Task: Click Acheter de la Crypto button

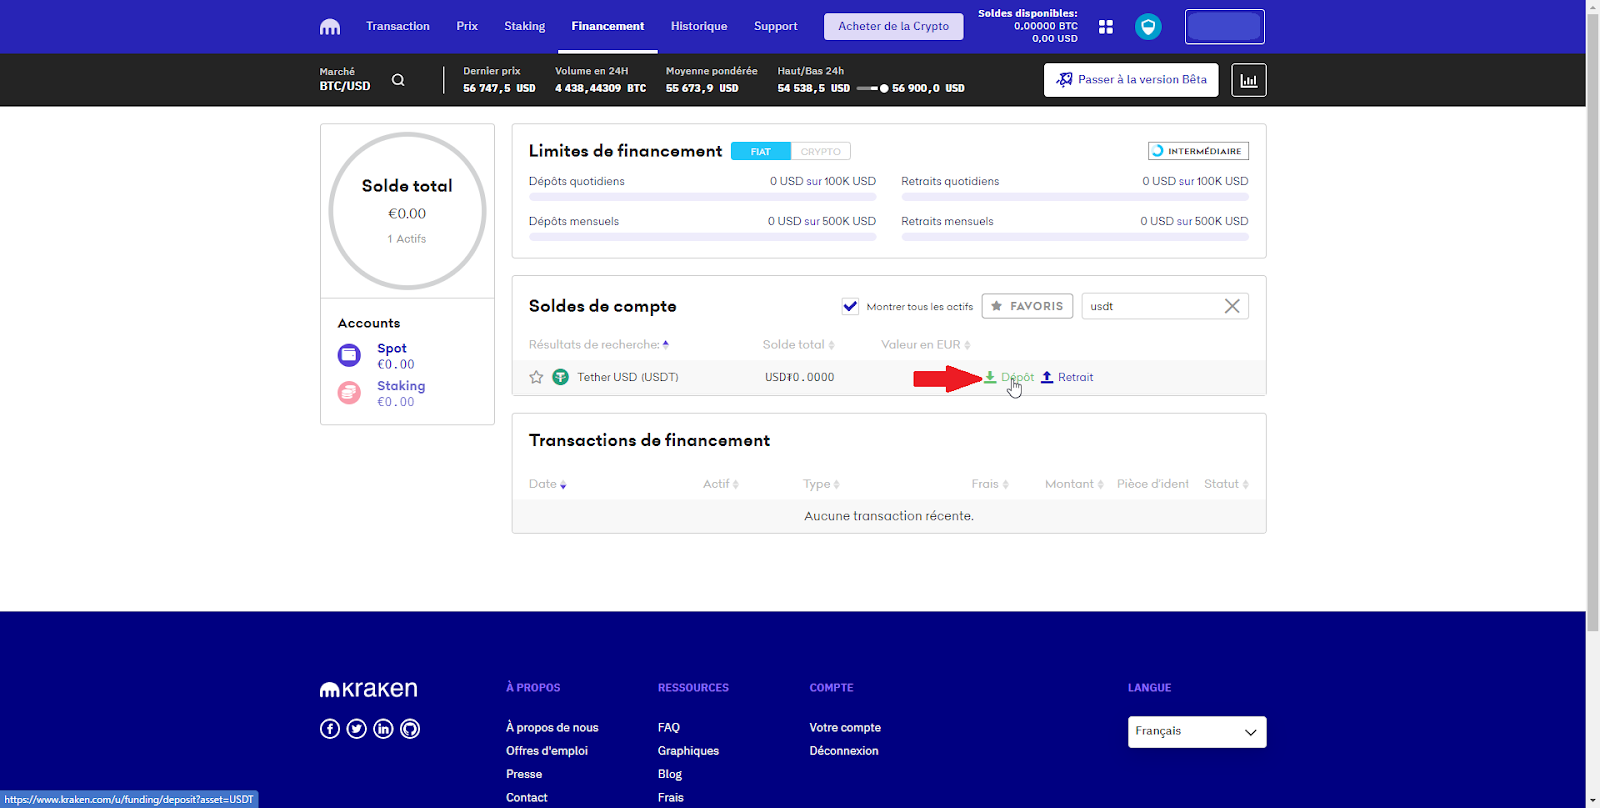Action: tap(894, 26)
